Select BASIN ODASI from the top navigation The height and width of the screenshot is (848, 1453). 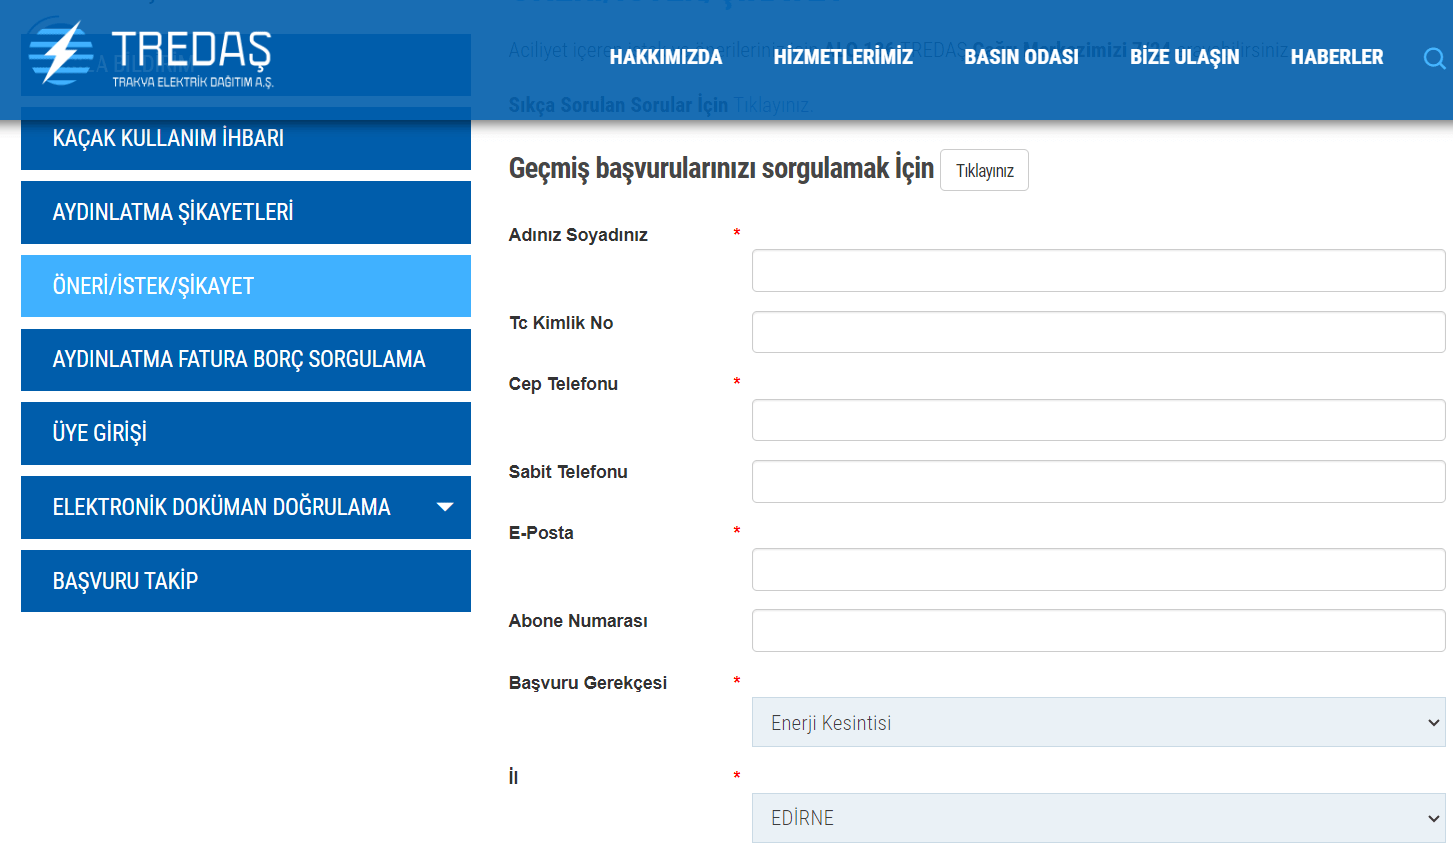pos(1021,57)
